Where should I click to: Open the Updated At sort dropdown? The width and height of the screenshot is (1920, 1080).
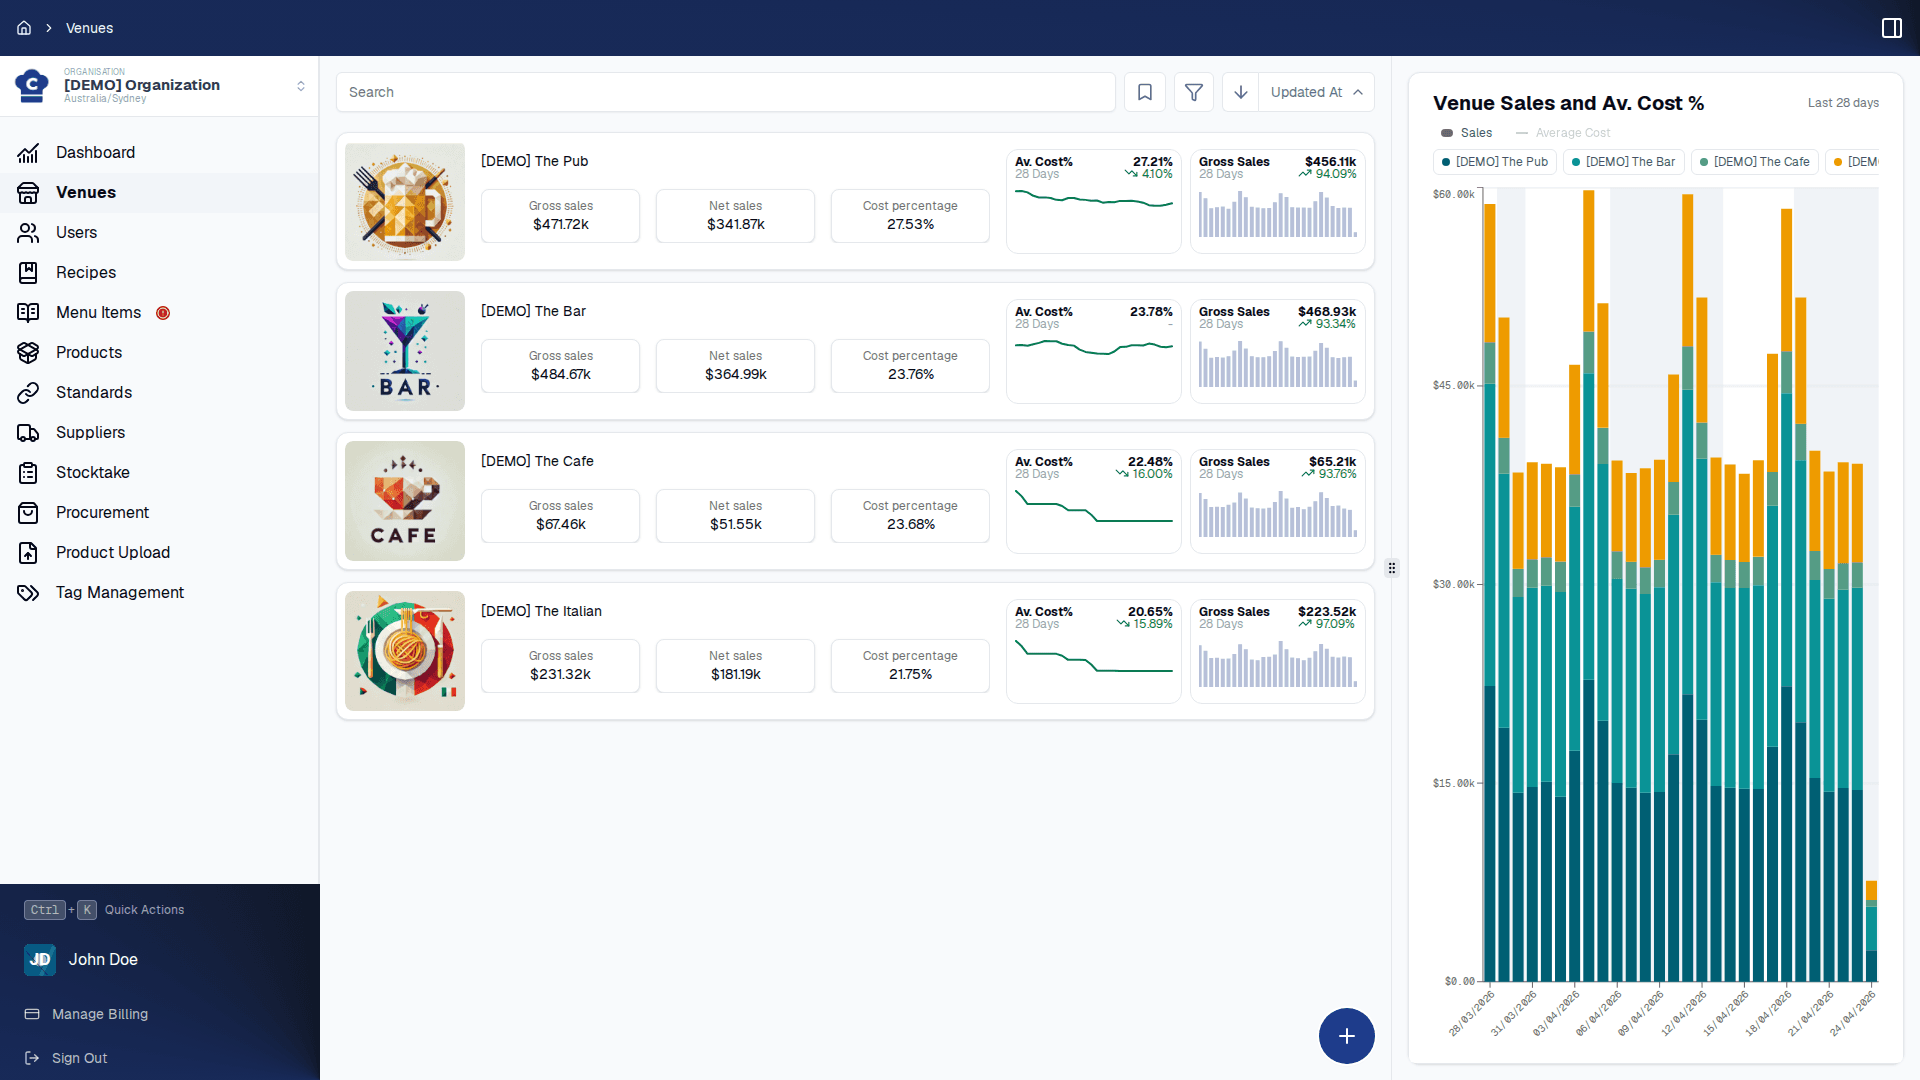[x=1316, y=92]
